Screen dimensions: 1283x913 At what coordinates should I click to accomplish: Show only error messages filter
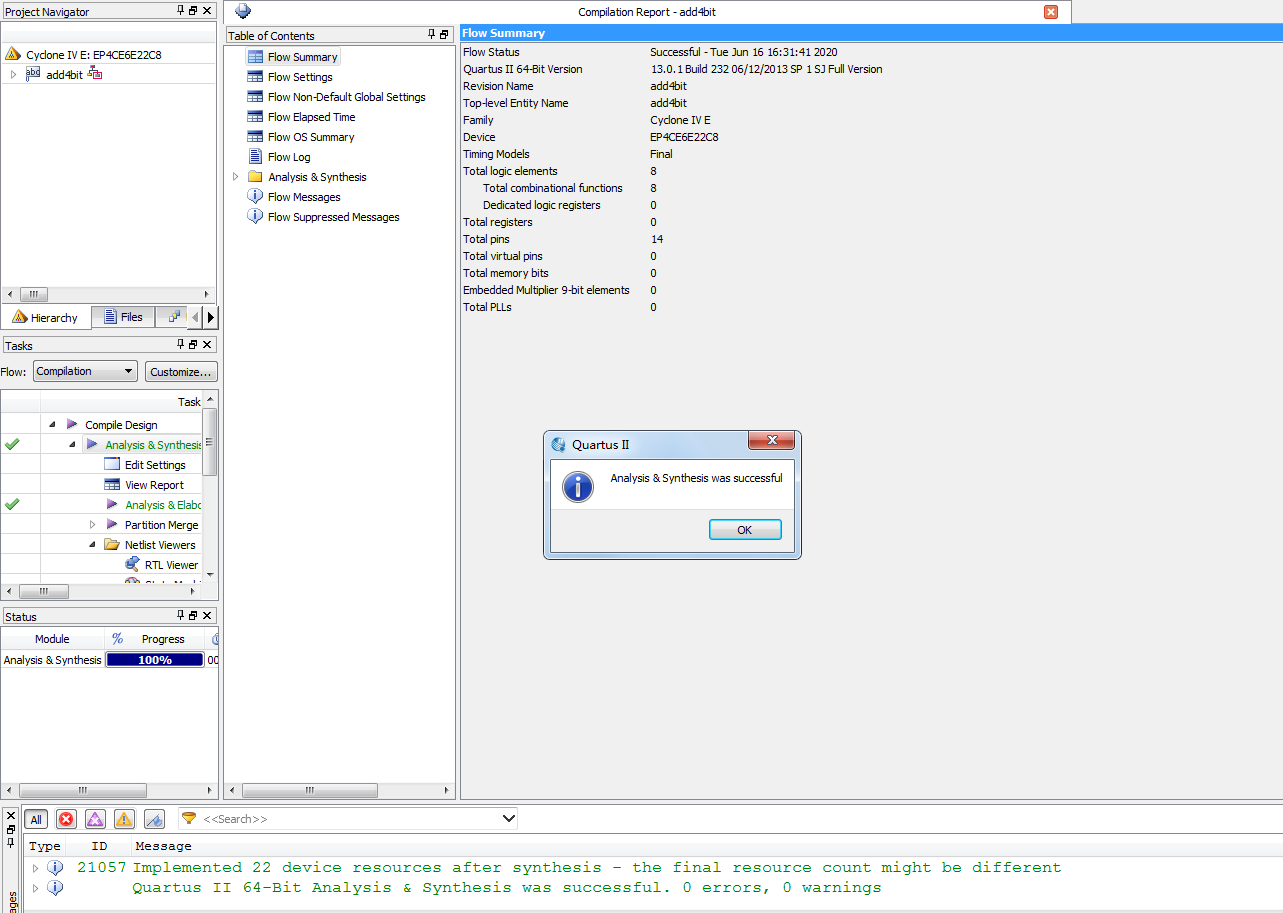click(66, 819)
